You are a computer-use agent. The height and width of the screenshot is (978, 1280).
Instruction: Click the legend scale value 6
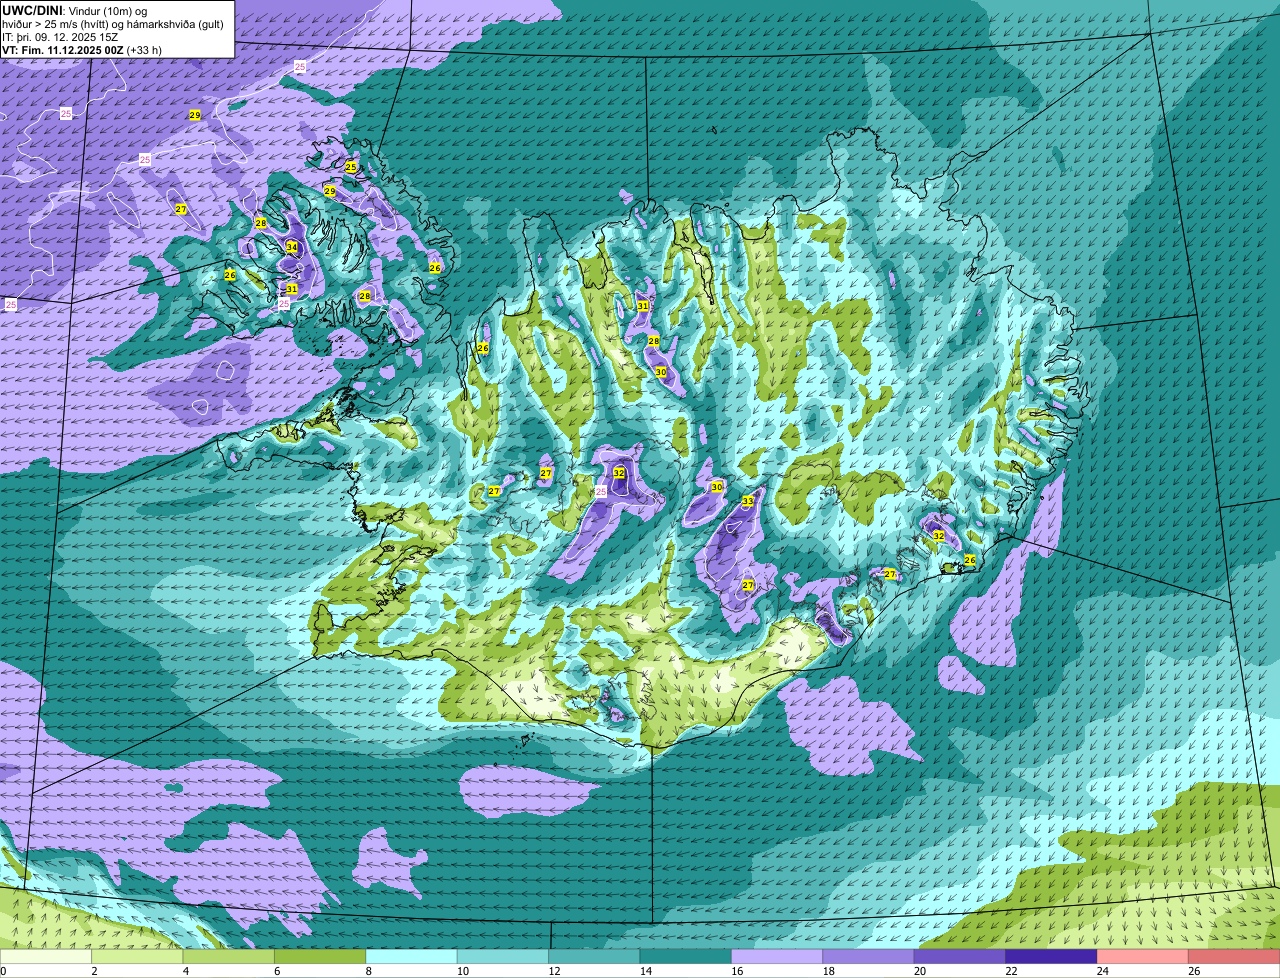pos(277,971)
